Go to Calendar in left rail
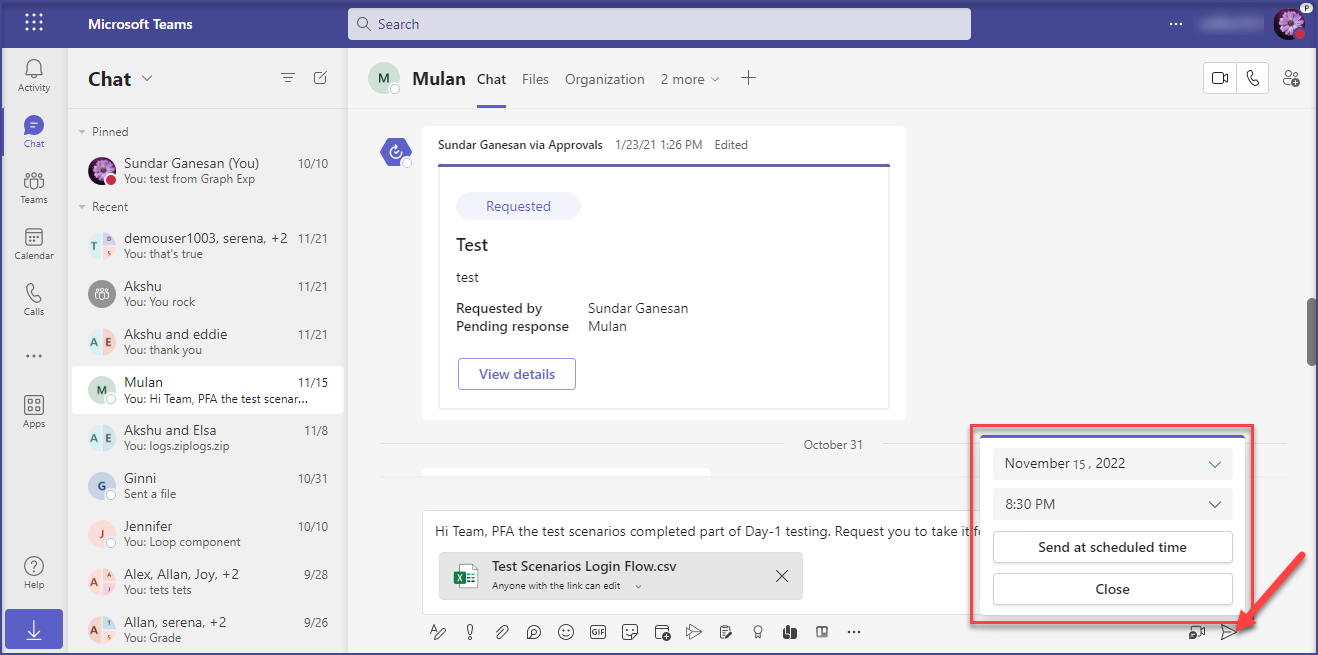The image size is (1318, 655). pos(34,243)
